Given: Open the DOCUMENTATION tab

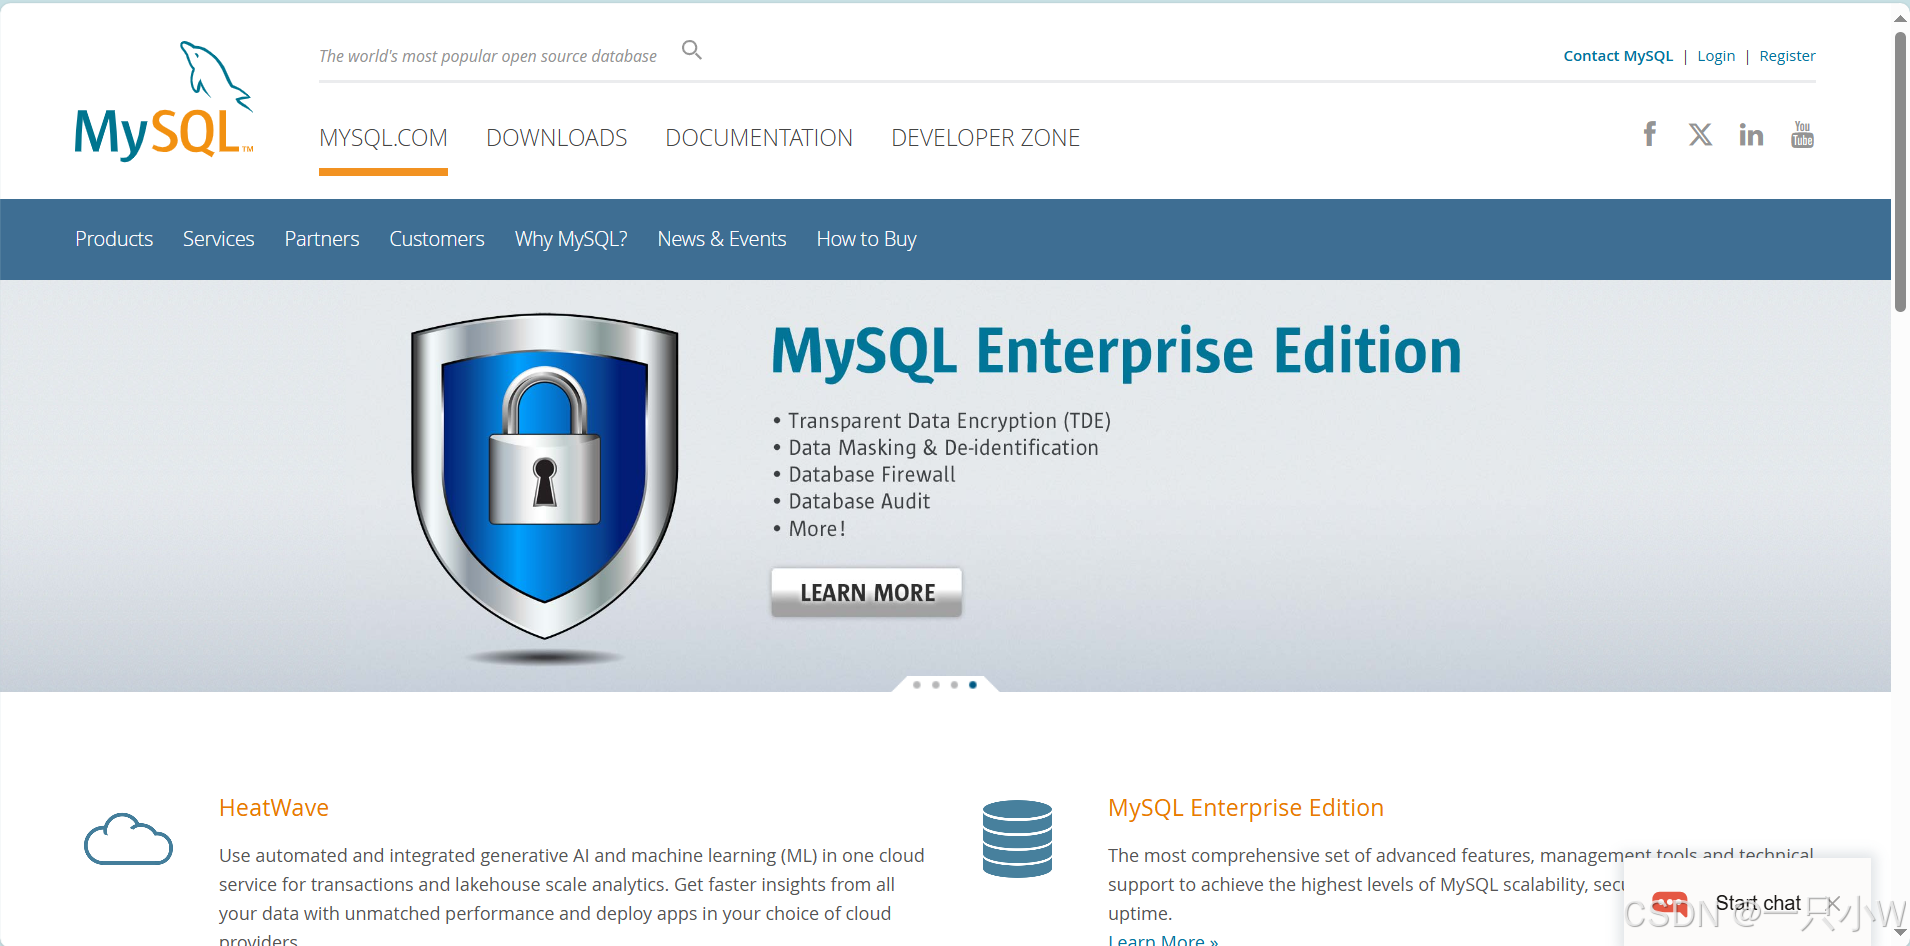Looking at the screenshot, I should coord(759,138).
